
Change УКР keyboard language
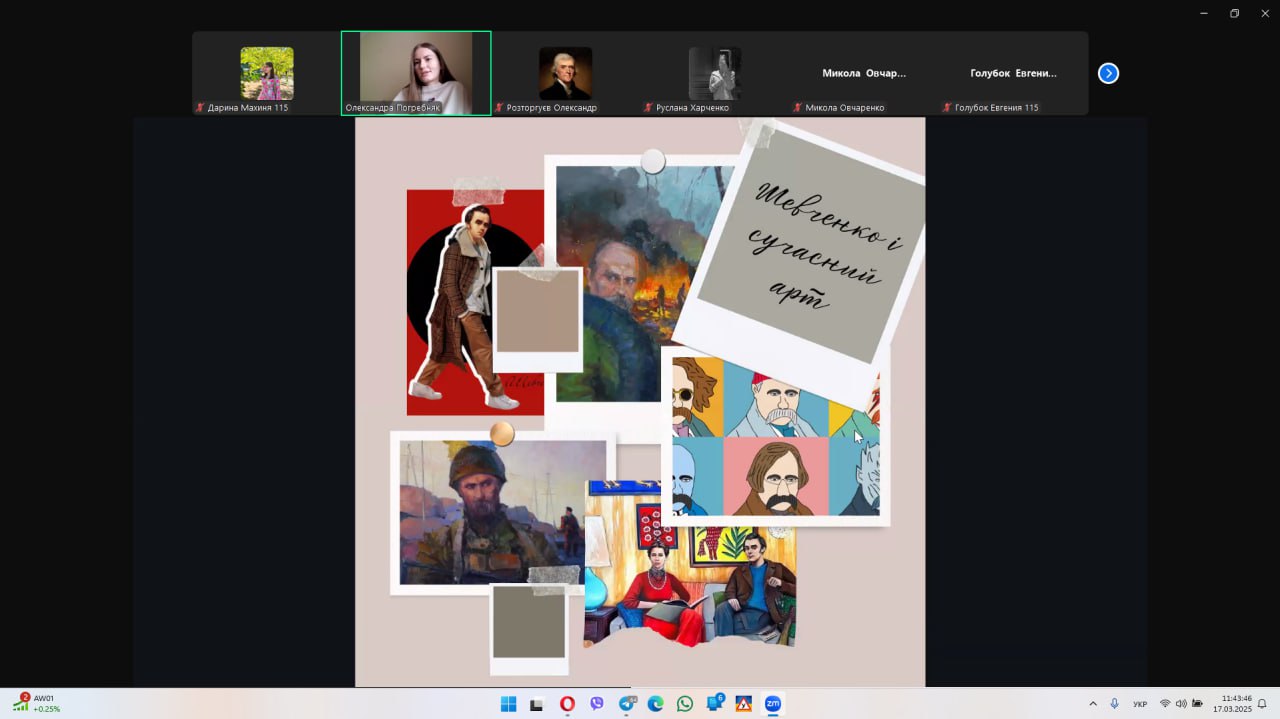[1140, 704]
